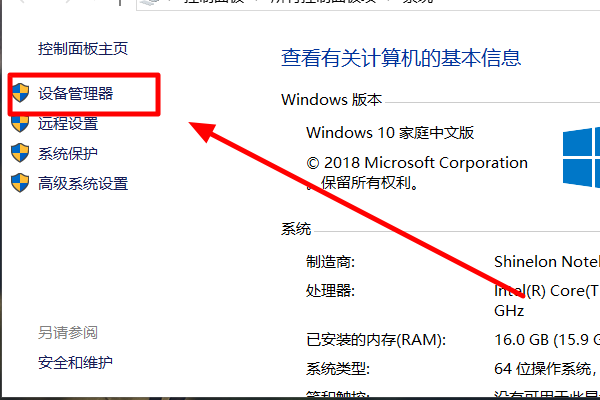Screen dimensions: 600x400
Task: Click the shield icon beside 系统保护
Action: [20, 153]
